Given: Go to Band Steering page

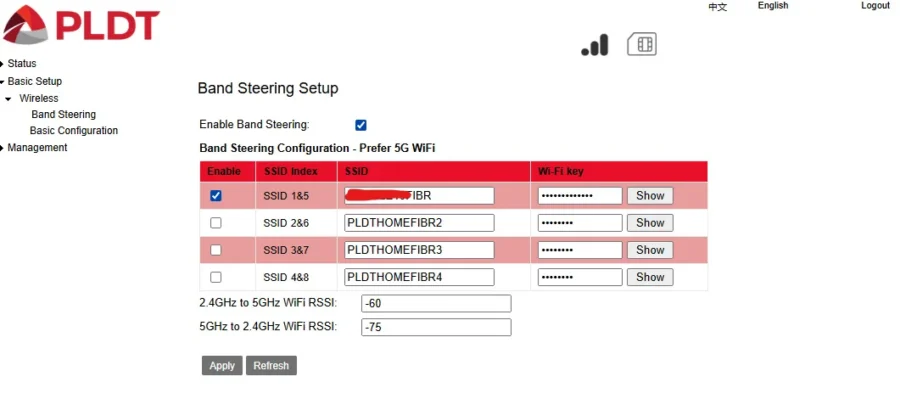Looking at the screenshot, I should [64, 114].
